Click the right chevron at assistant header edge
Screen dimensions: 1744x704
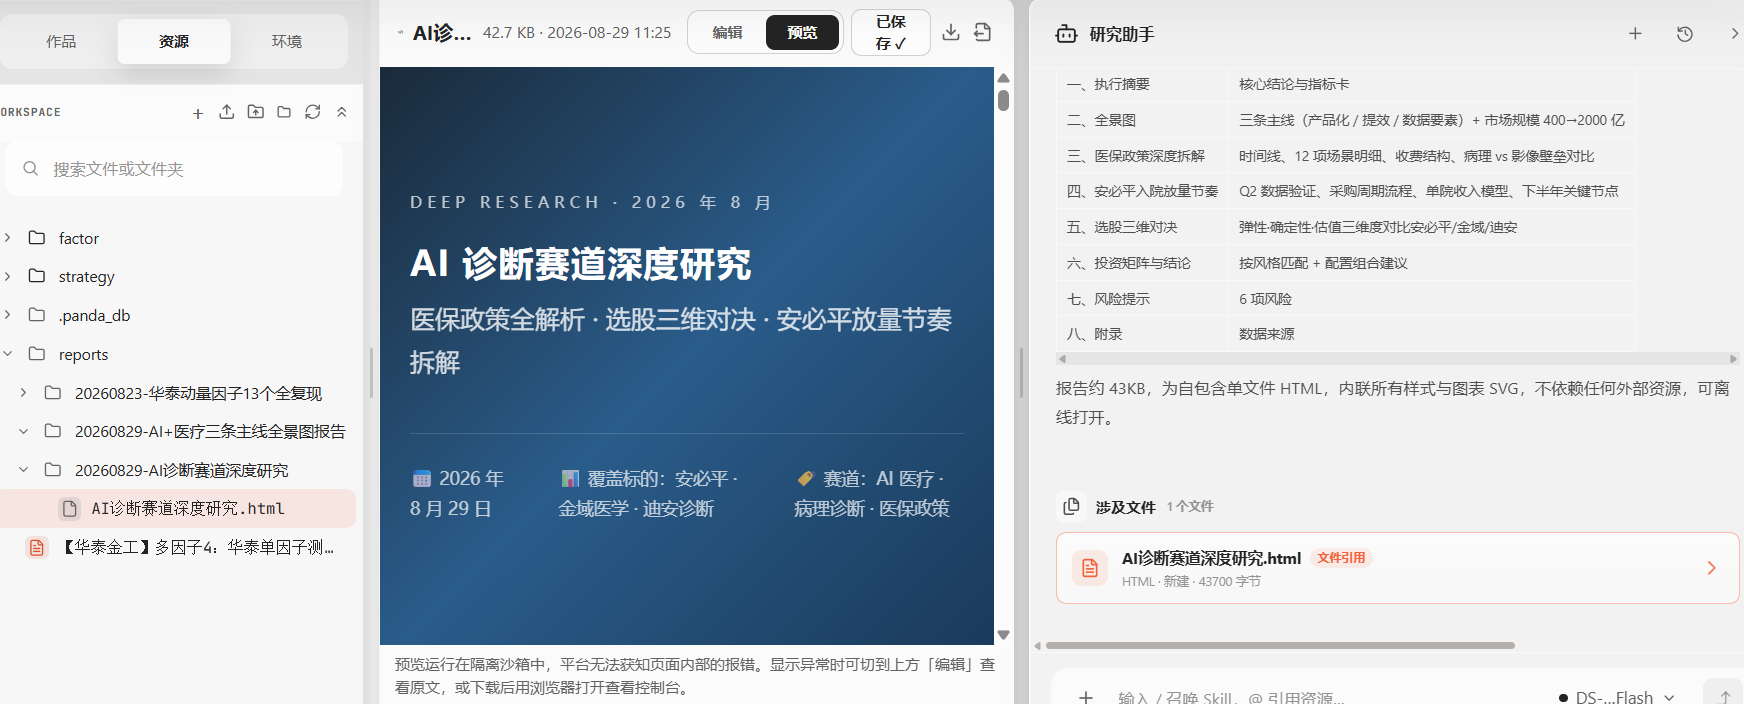[x=1734, y=33]
